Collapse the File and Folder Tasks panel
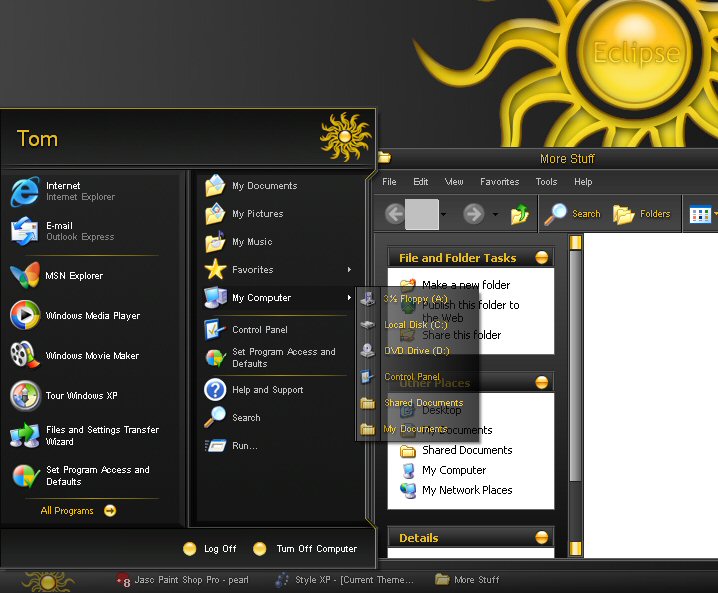The image size is (718, 593). [541, 258]
